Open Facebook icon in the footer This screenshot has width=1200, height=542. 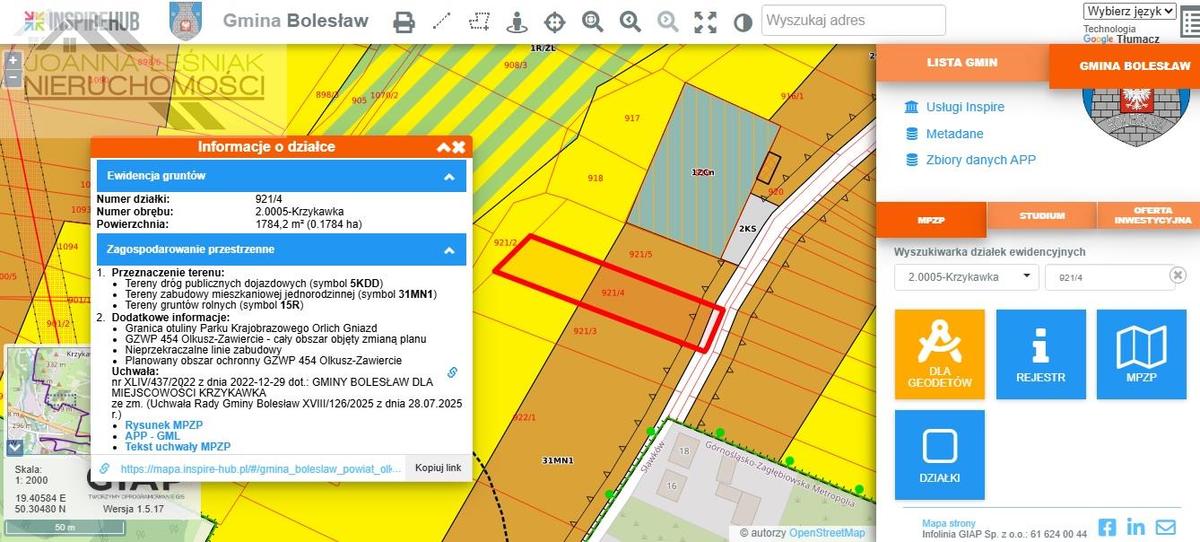1107,526
